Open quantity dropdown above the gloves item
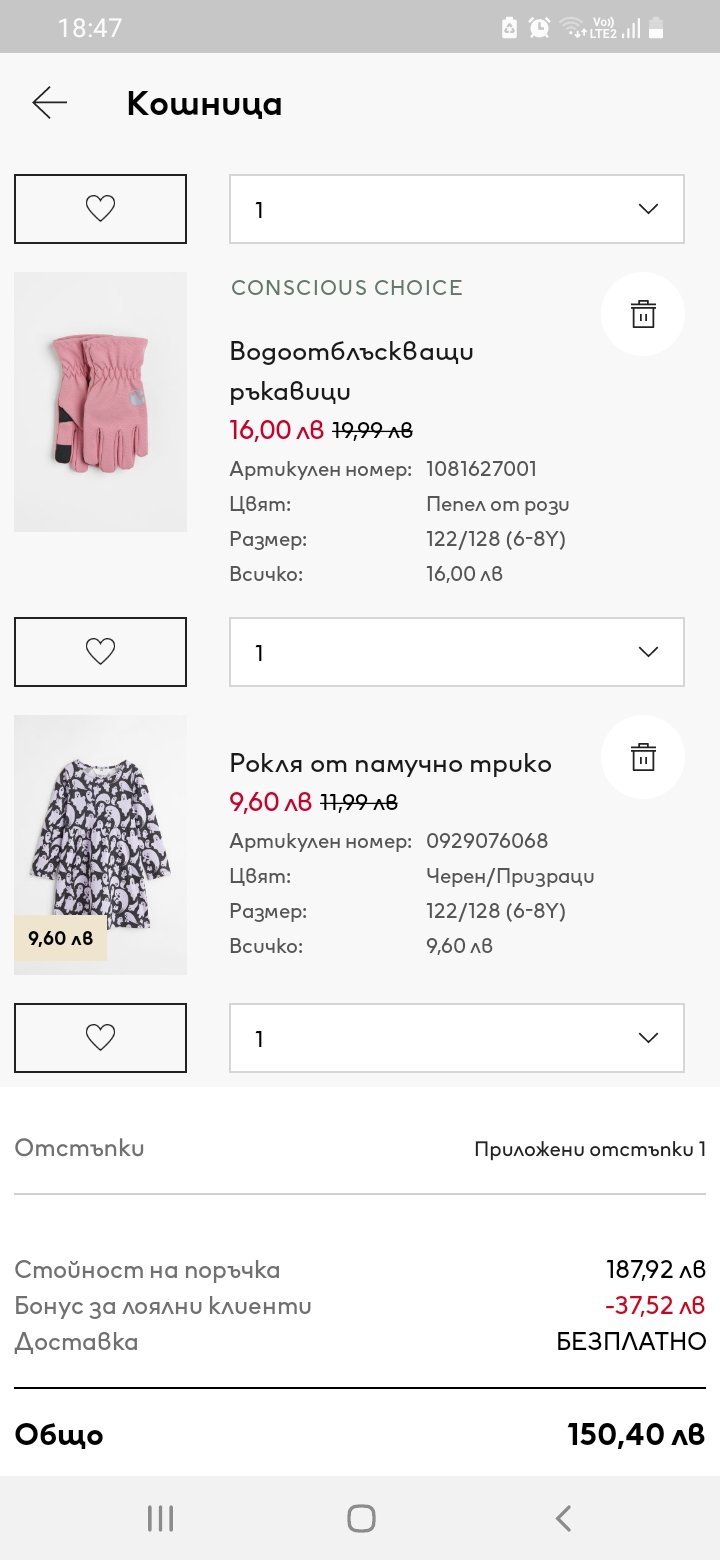The width and height of the screenshot is (720, 1560). pos(456,209)
